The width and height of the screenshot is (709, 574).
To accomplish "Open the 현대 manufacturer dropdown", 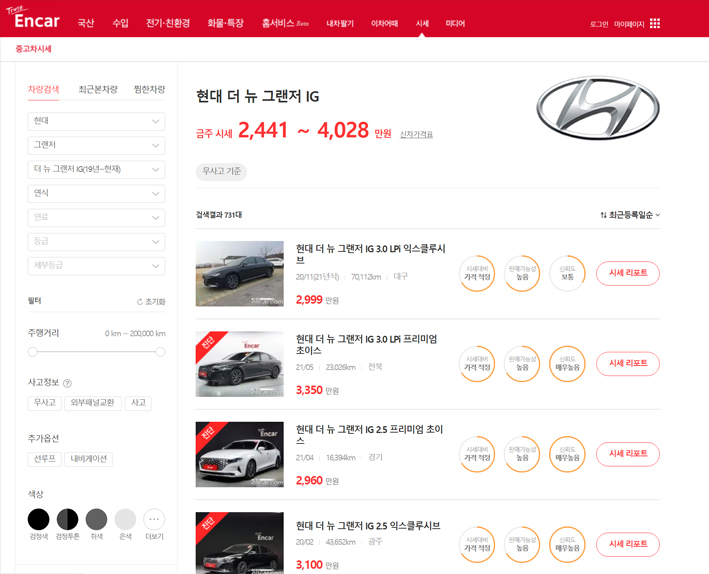I will (x=96, y=121).
